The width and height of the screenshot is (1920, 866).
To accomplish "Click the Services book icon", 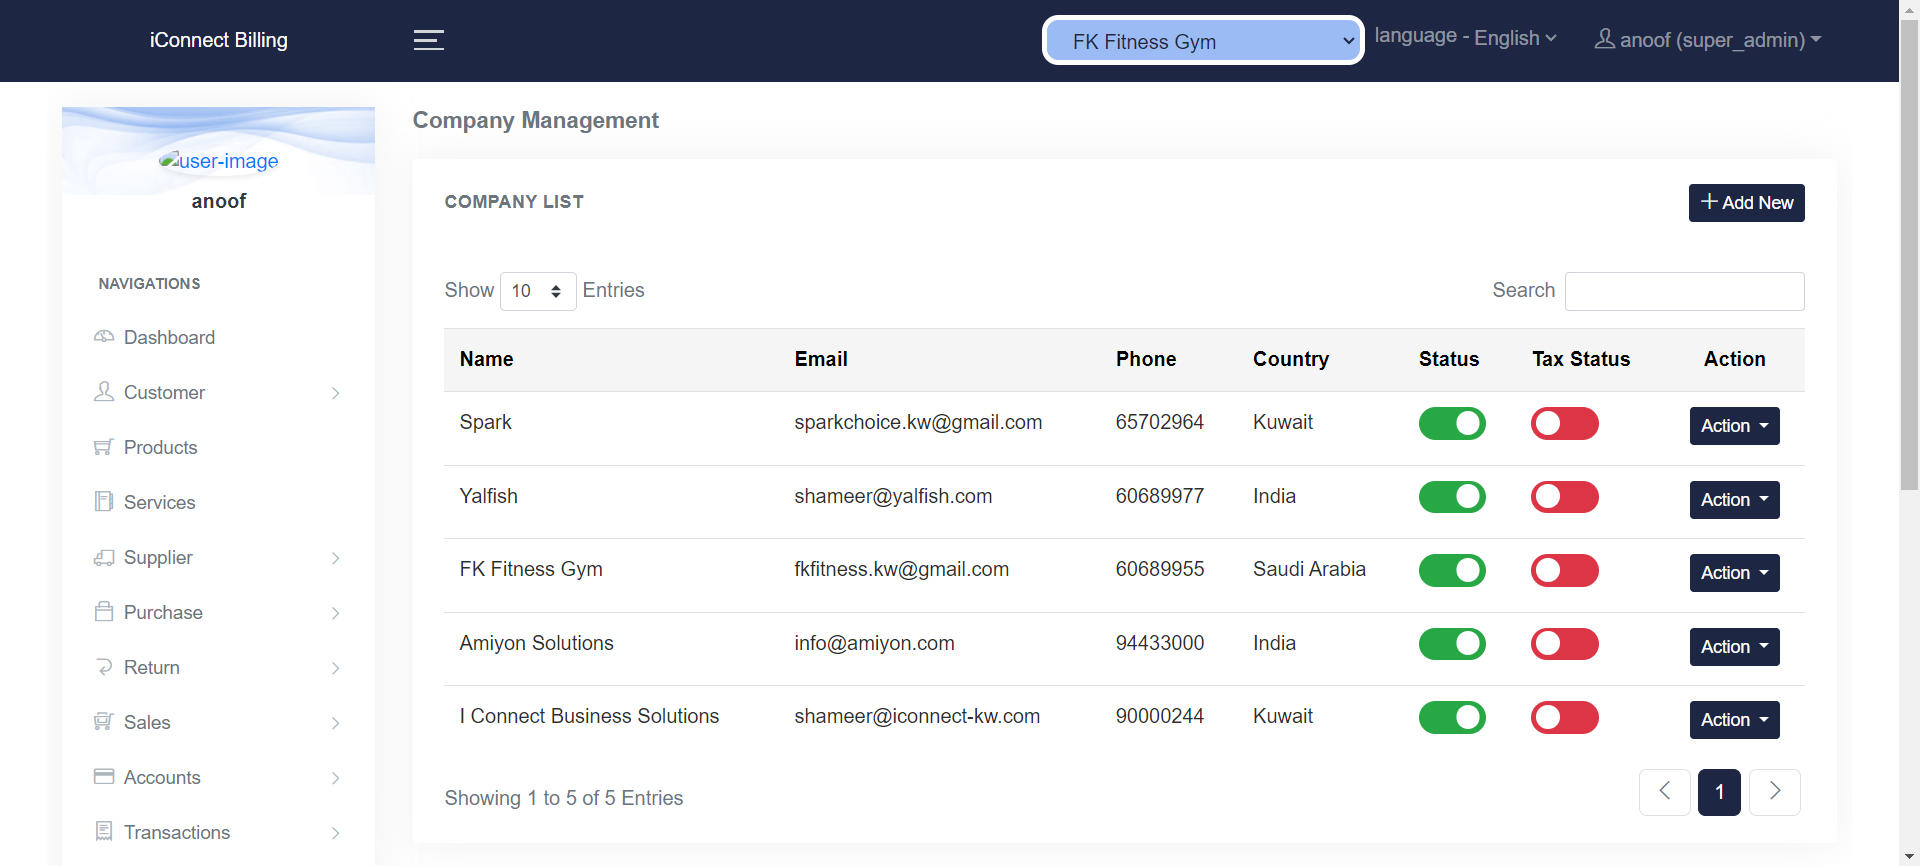I will click(x=104, y=502).
